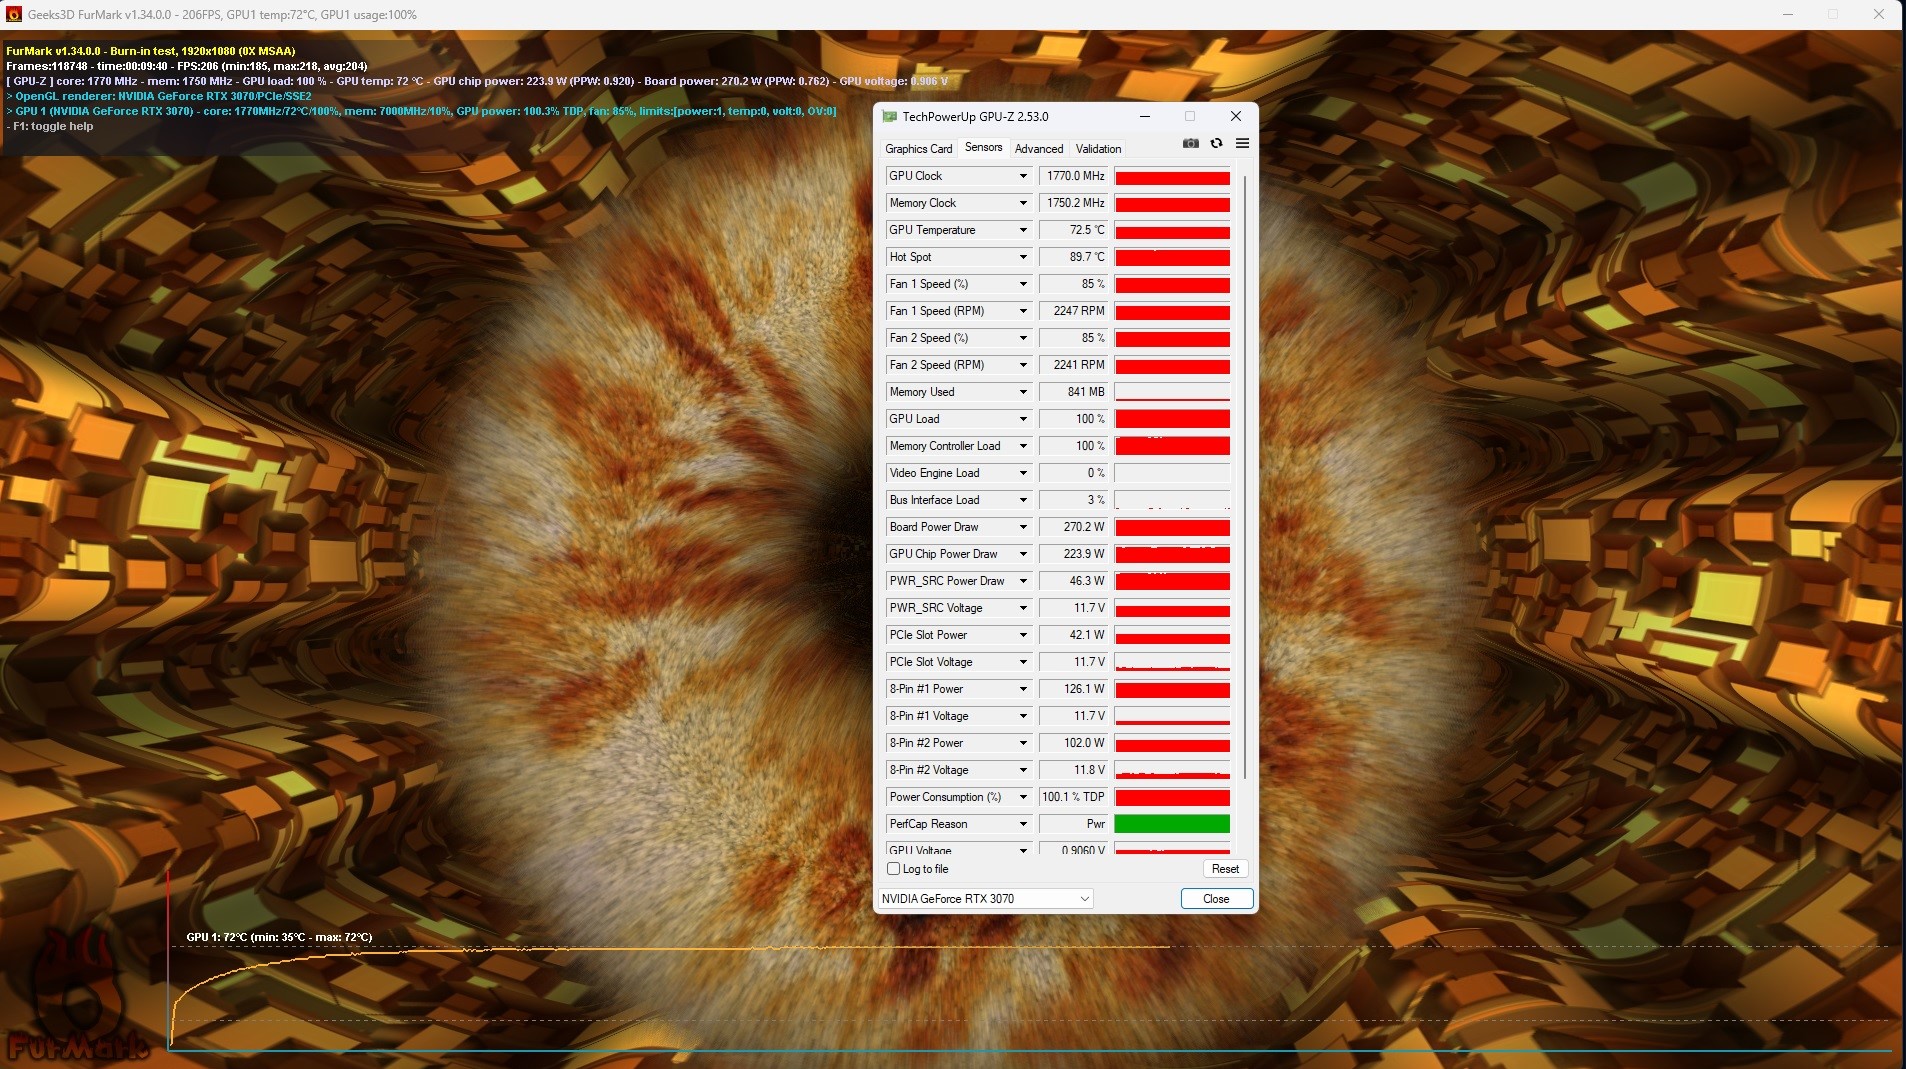The width and height of the screenshot is (1906, 1069).
Task: Click the 2241 RPM Fan 2 value
Action: (x=1074, y=365)
